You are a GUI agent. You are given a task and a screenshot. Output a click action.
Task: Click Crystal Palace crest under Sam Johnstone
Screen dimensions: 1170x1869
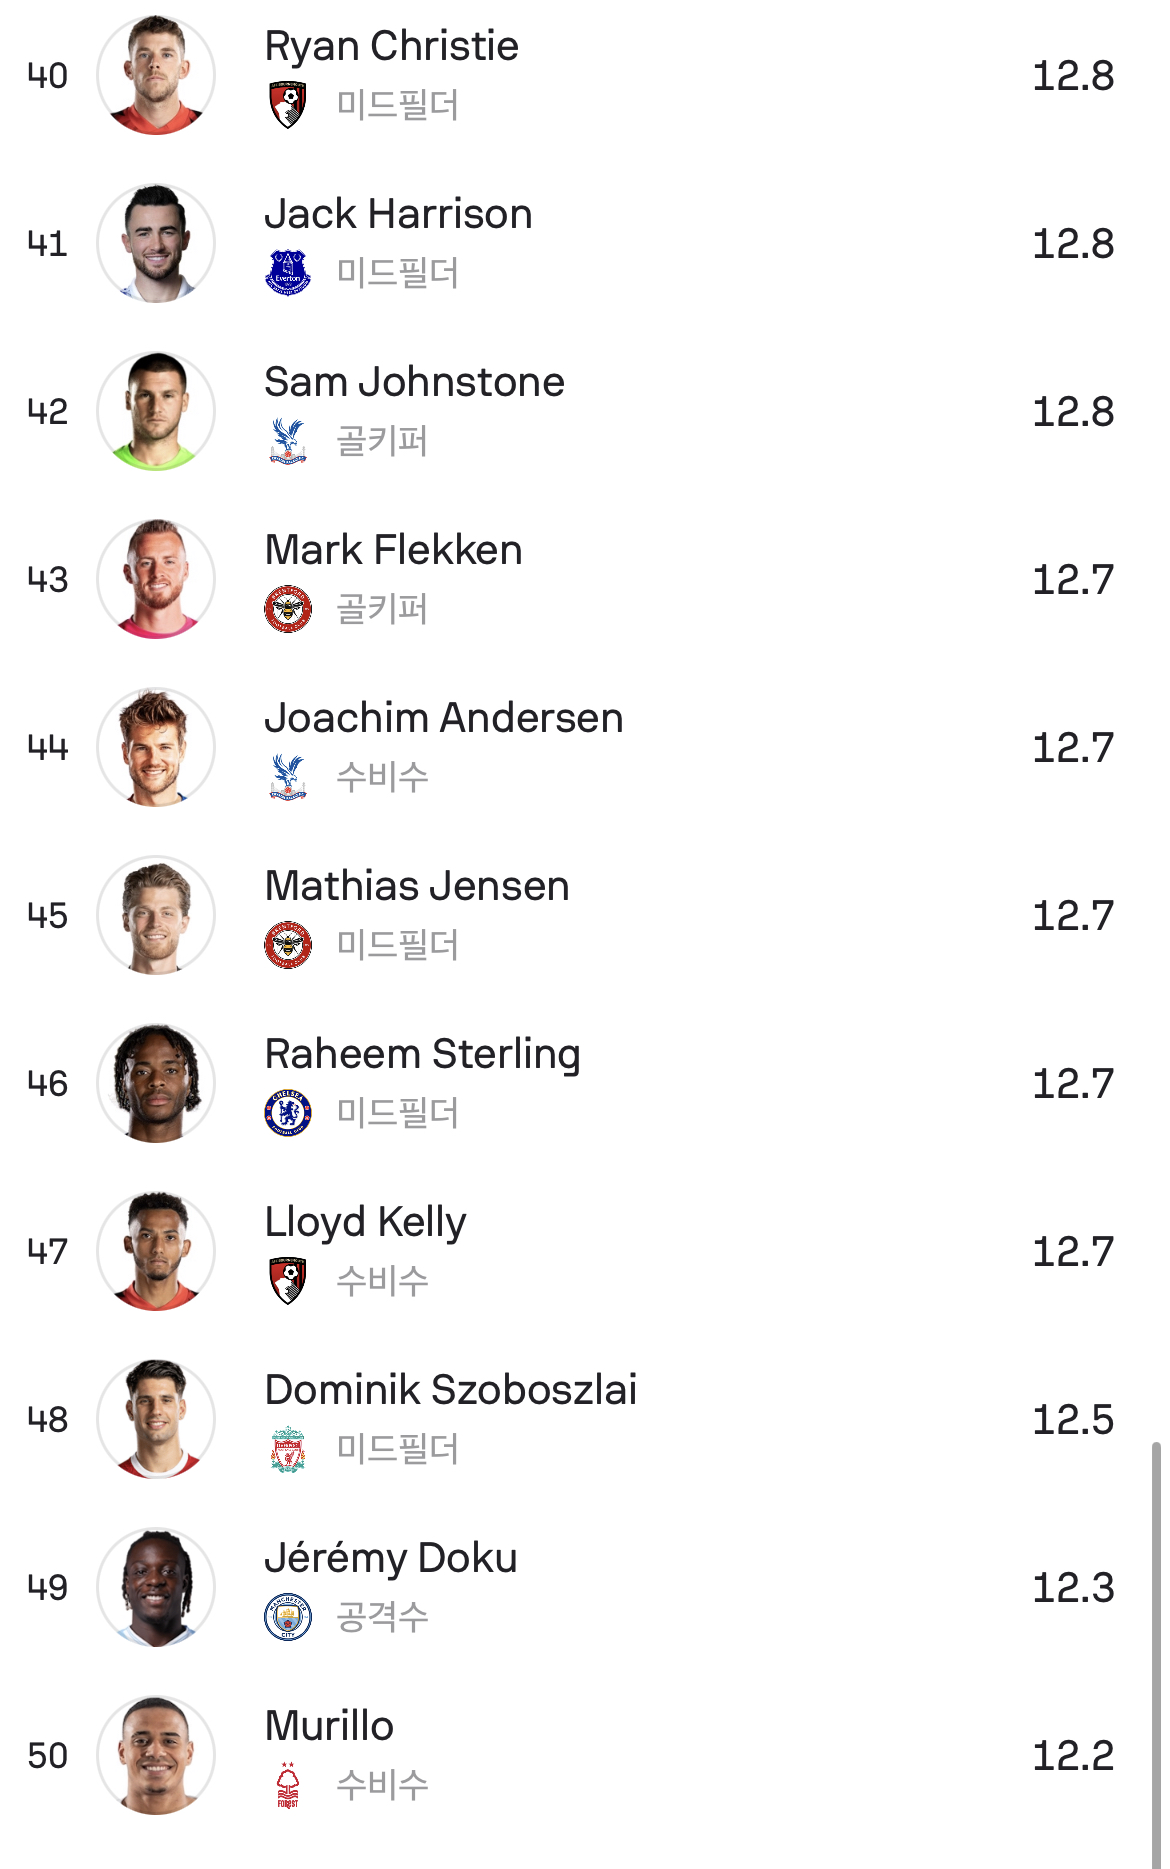click(x=288, y=441)
